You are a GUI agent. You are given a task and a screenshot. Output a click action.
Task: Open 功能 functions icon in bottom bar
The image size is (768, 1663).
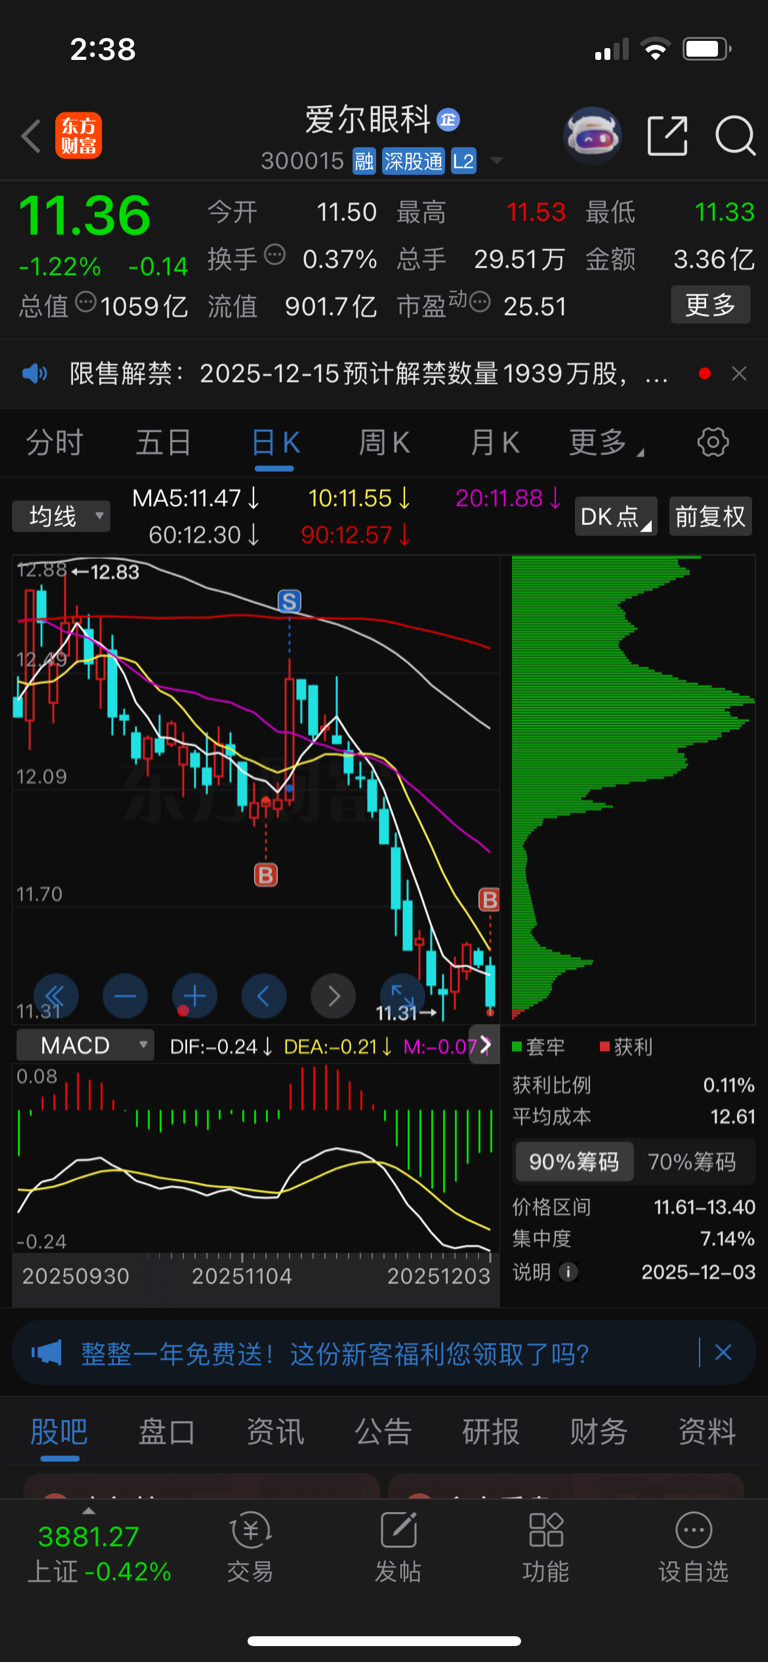546,1547
